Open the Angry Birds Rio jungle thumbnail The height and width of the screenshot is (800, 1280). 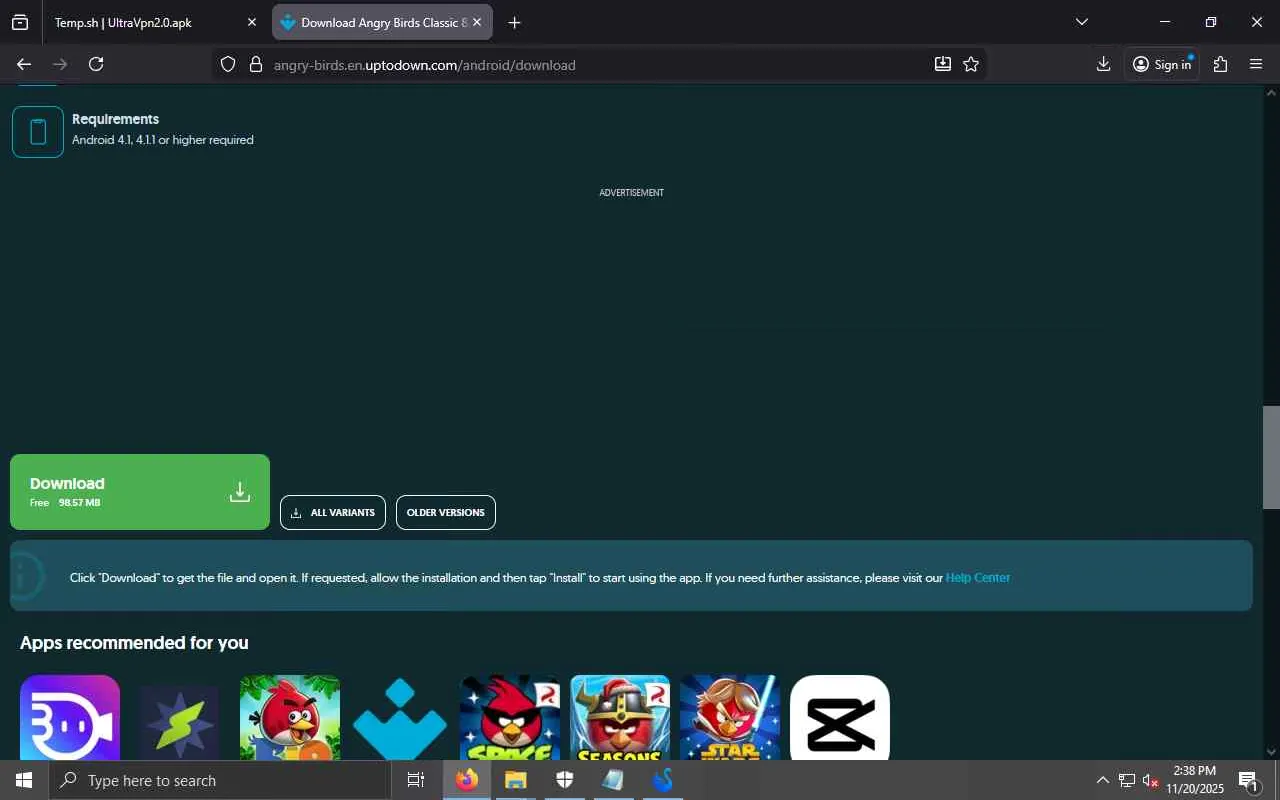[290, 717]
